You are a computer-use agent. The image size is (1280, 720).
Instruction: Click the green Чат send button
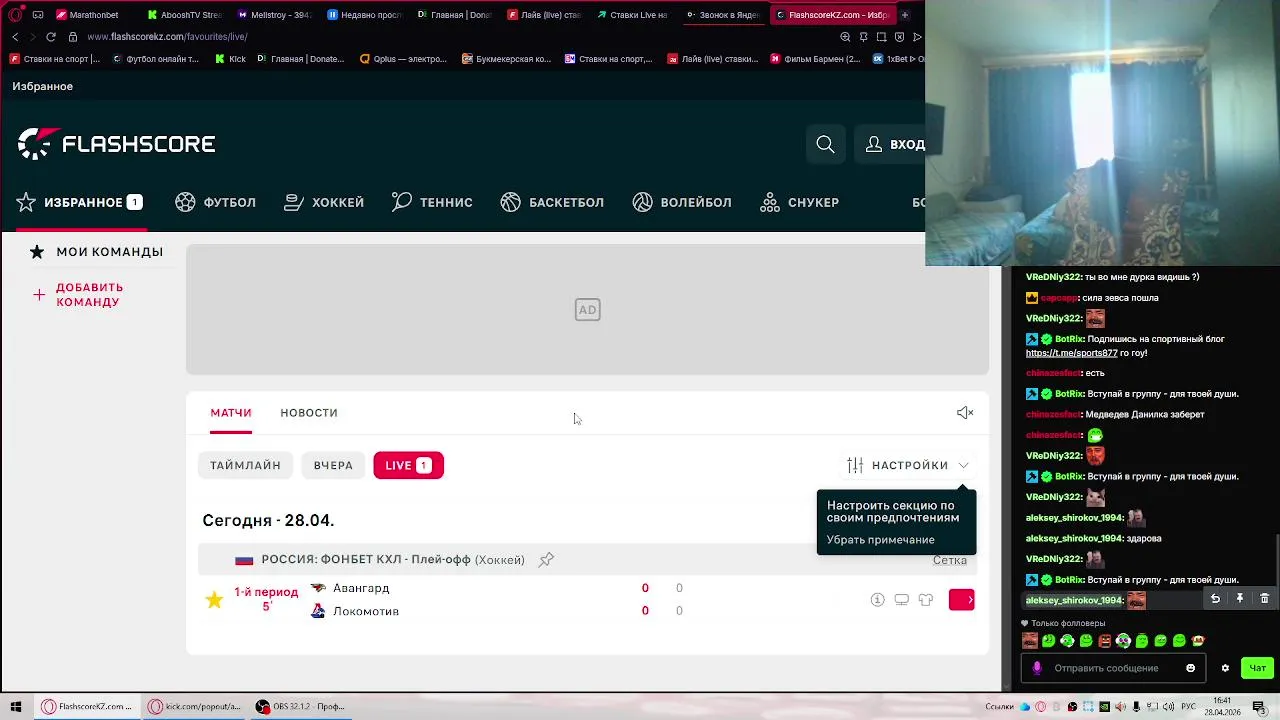(1257, 668)
